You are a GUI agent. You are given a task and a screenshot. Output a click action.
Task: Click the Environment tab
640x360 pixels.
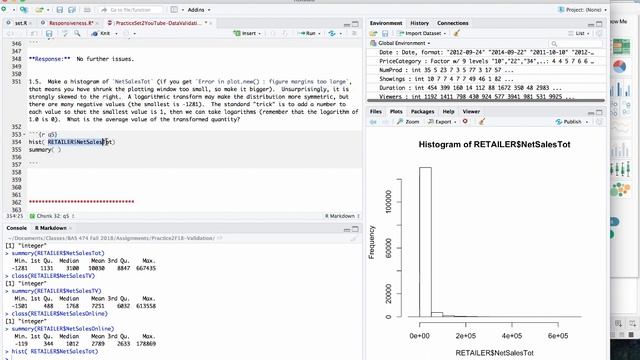[386, 23]
